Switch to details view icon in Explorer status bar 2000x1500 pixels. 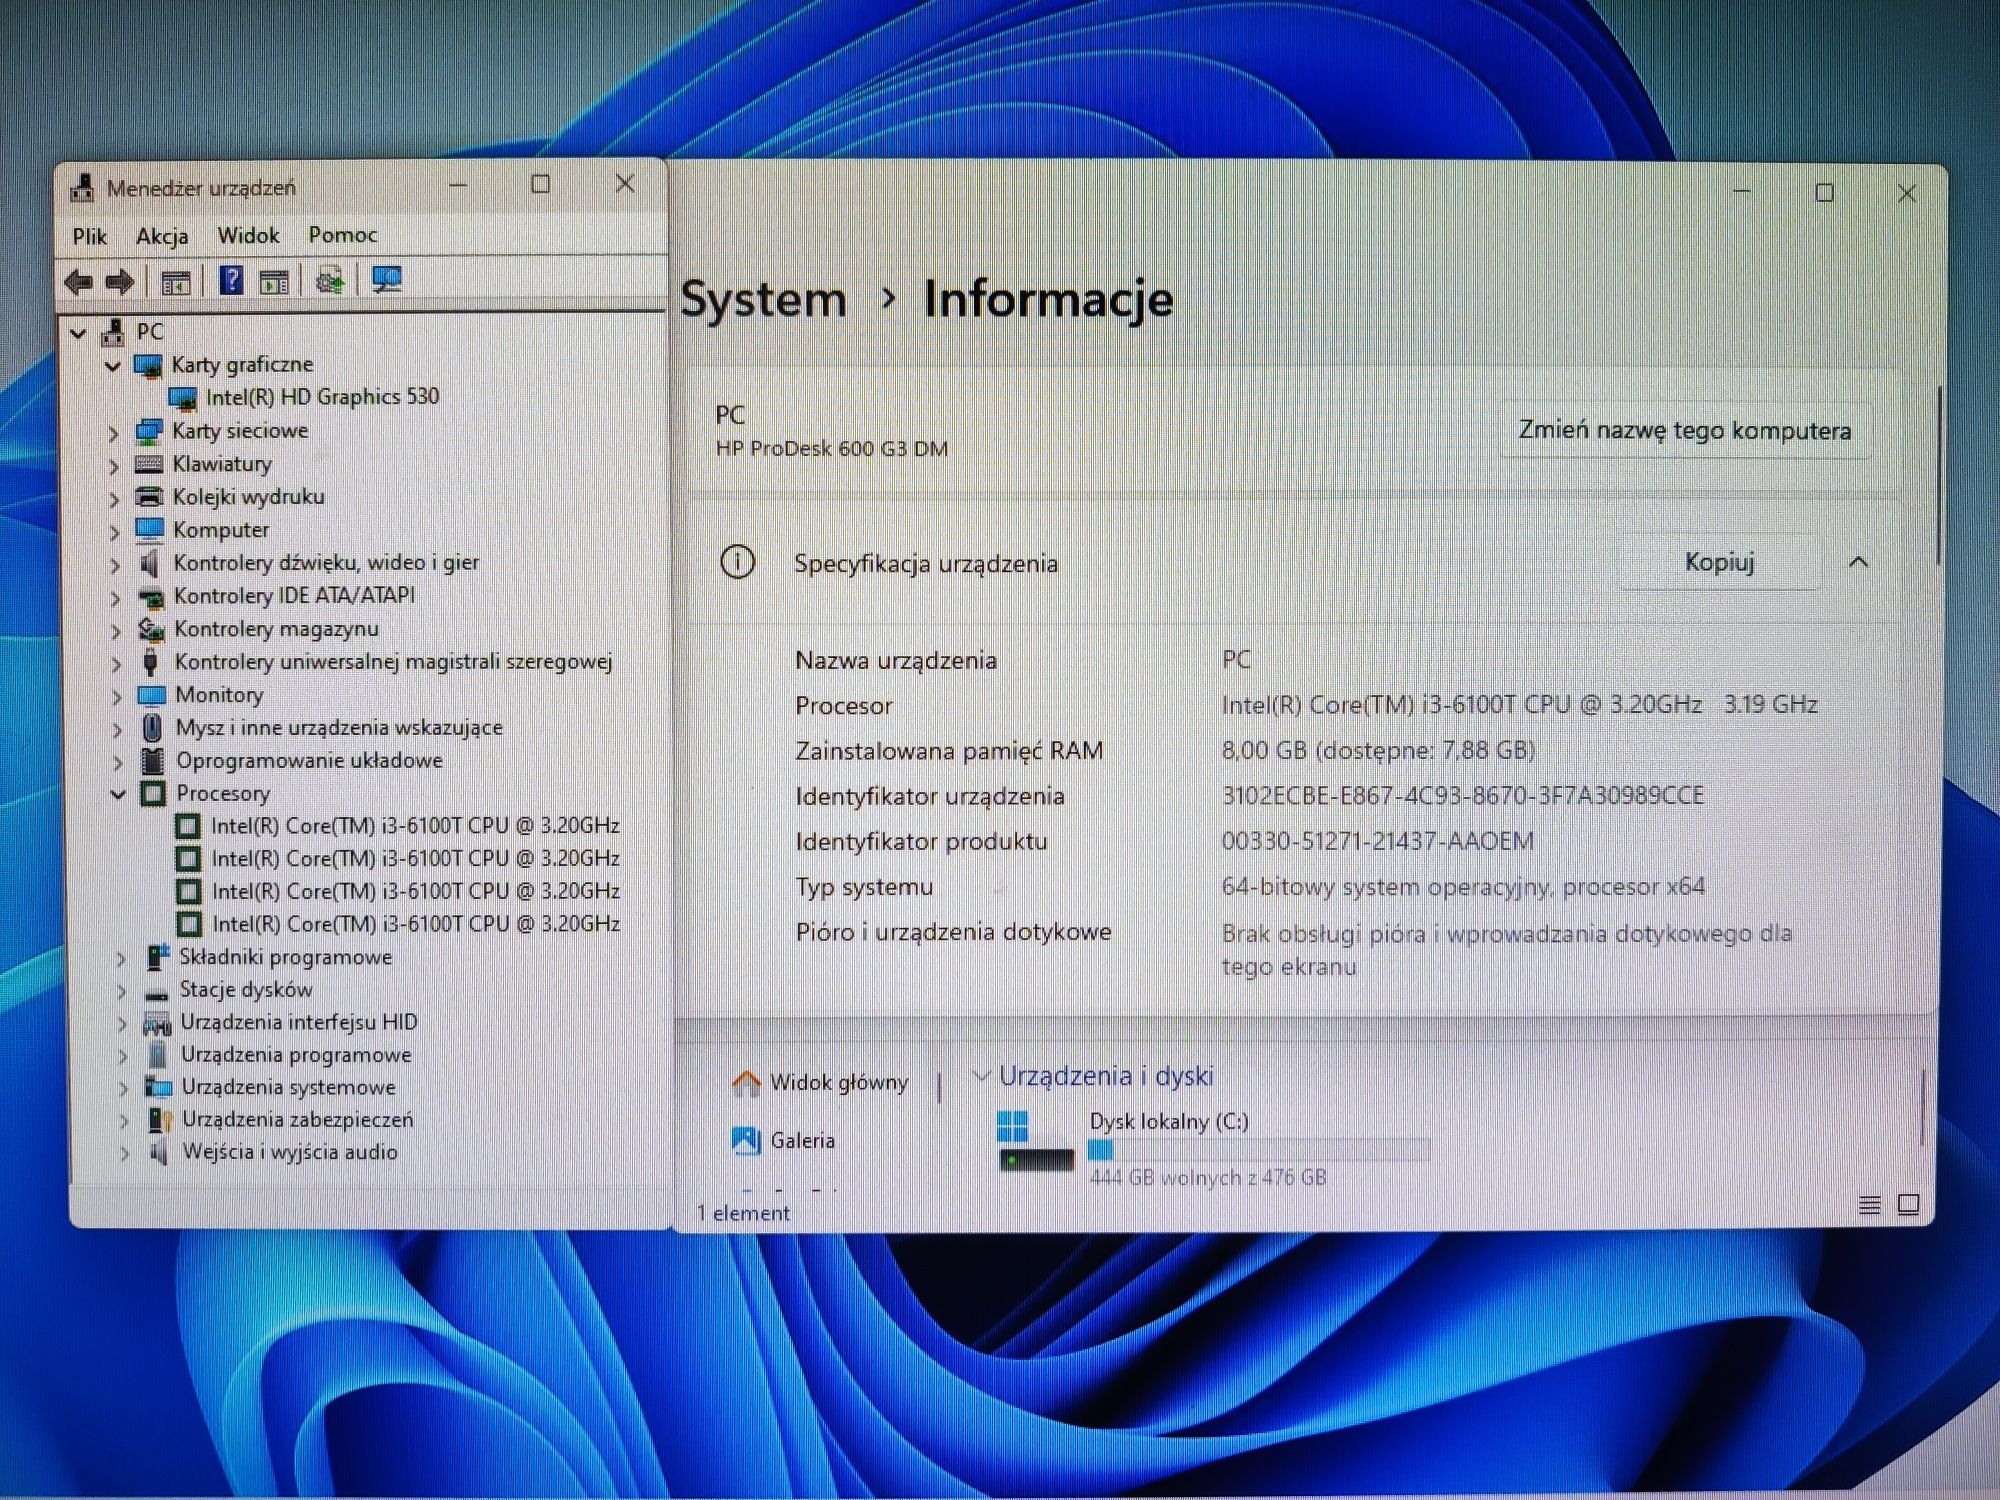coord(1869,1205)
